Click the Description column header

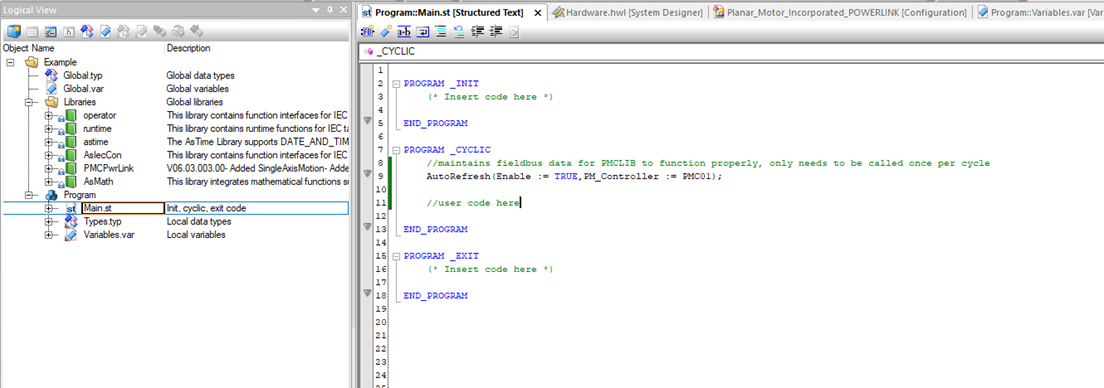tap(188, 48)
